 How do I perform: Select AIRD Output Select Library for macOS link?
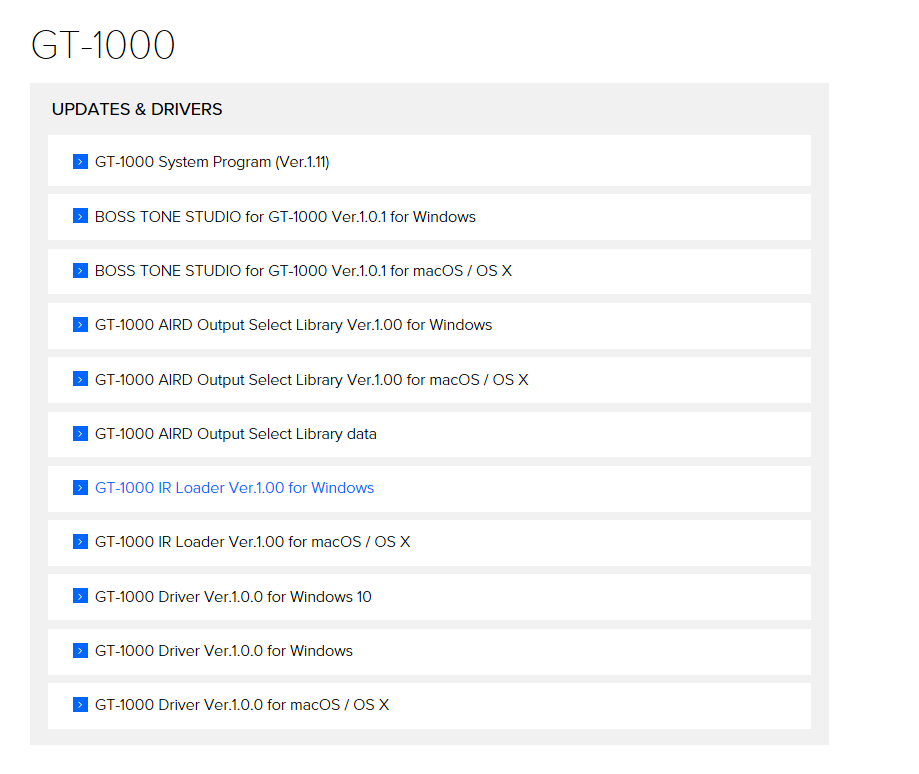pyautogui.click(x=311, y=380)
